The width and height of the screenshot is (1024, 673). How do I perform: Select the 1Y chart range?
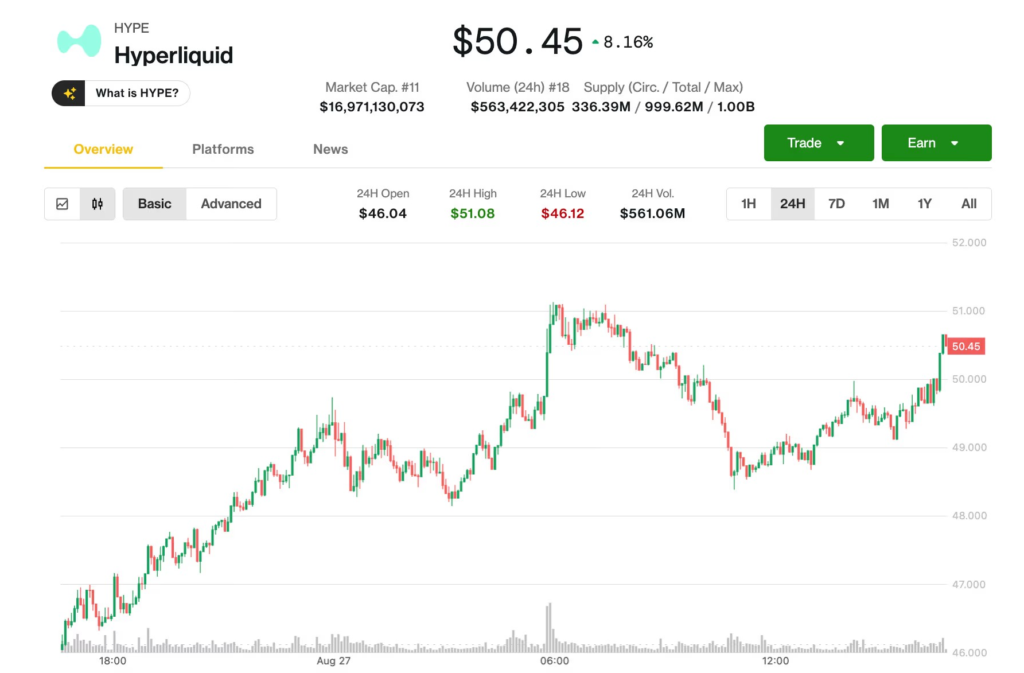[x=924, y=204]
